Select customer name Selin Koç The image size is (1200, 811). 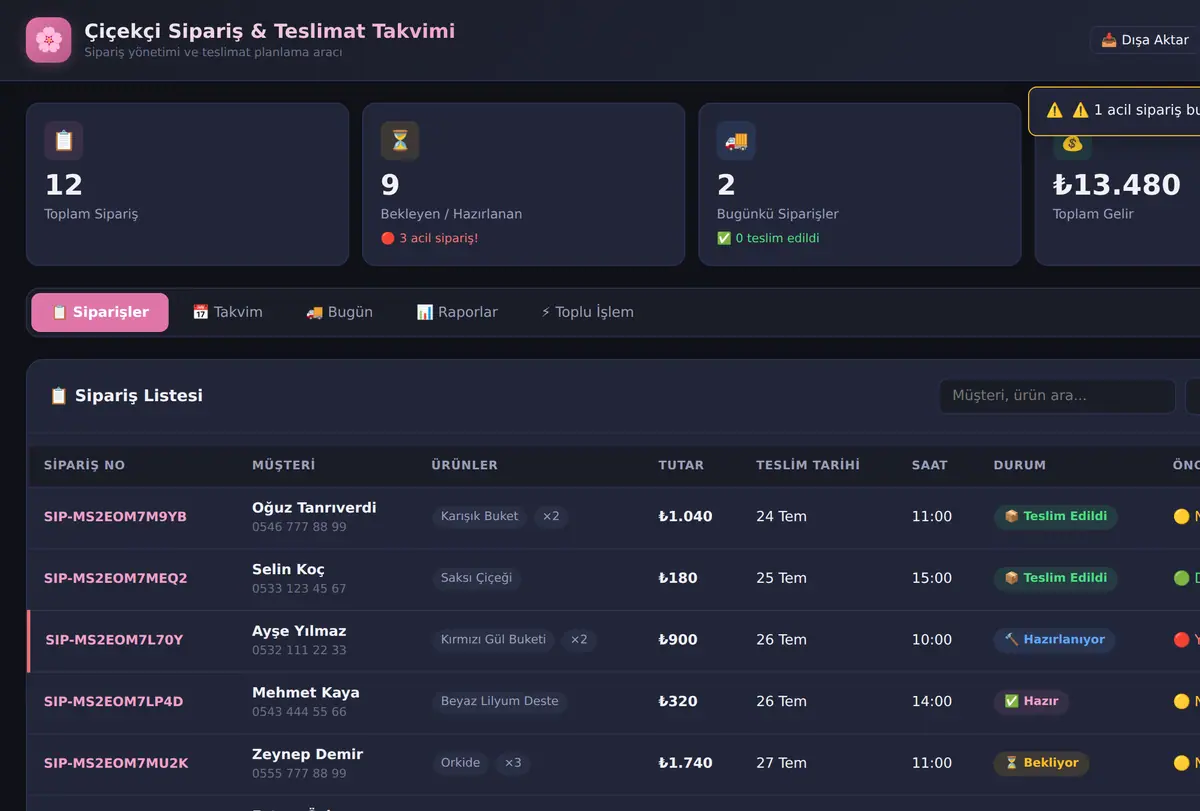coord(288,570)
